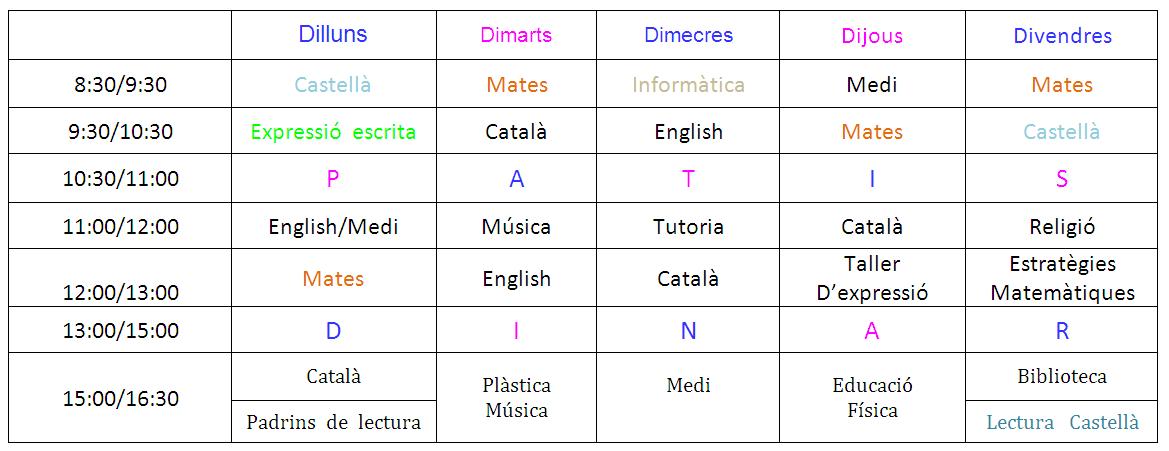1169x451 pixels.
Task: Click the Religió cell on Divendres
Action: point(1062,227)
